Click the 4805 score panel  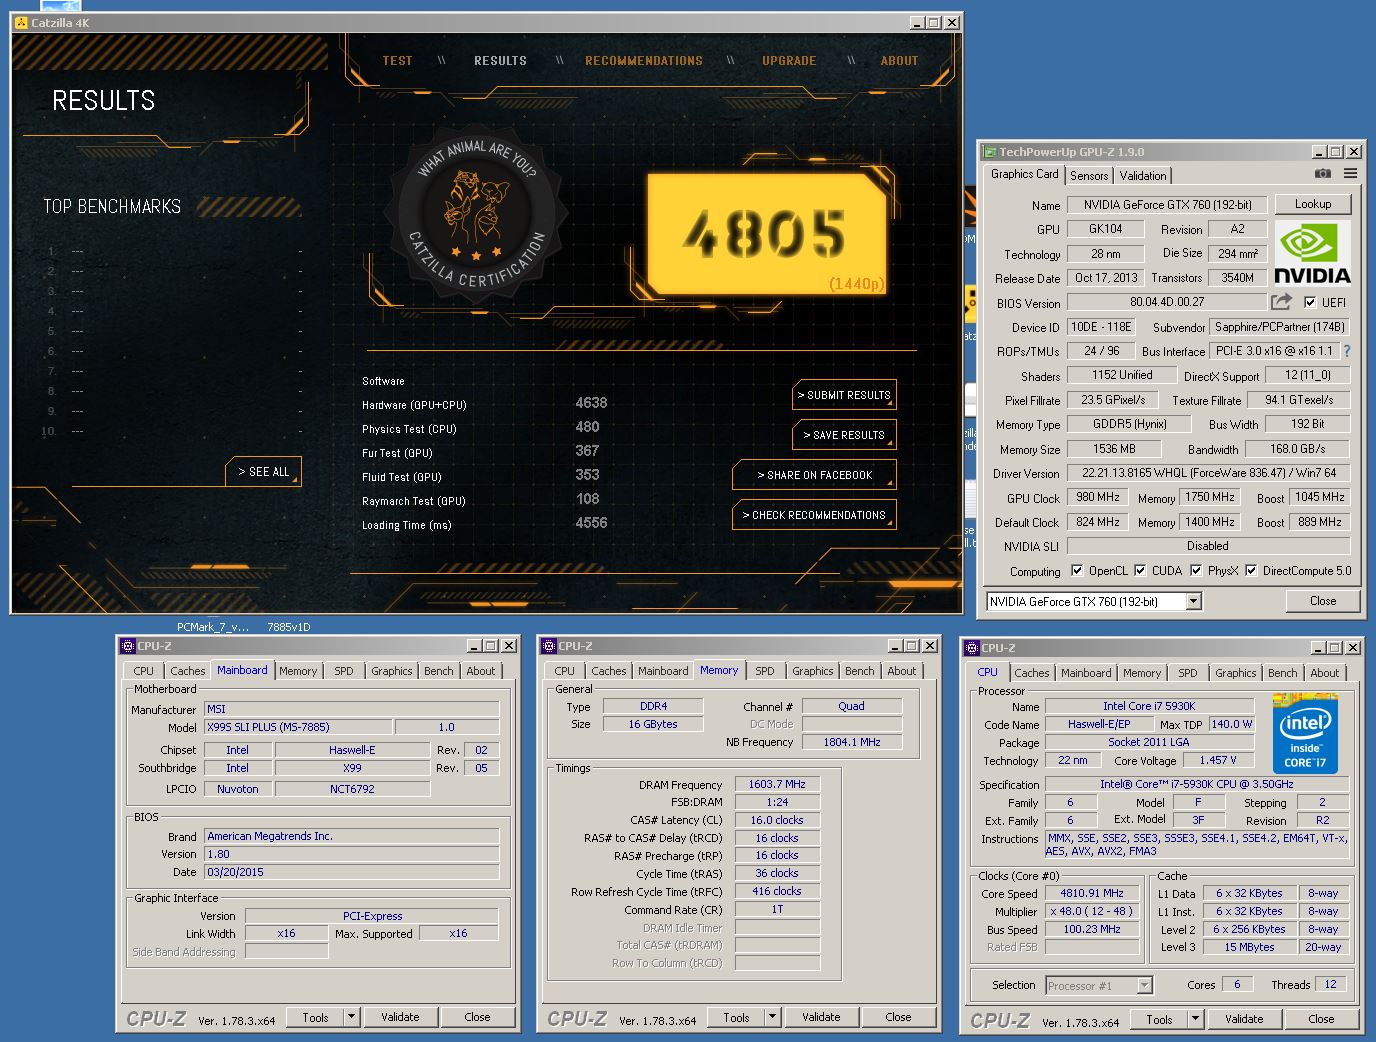767,234
